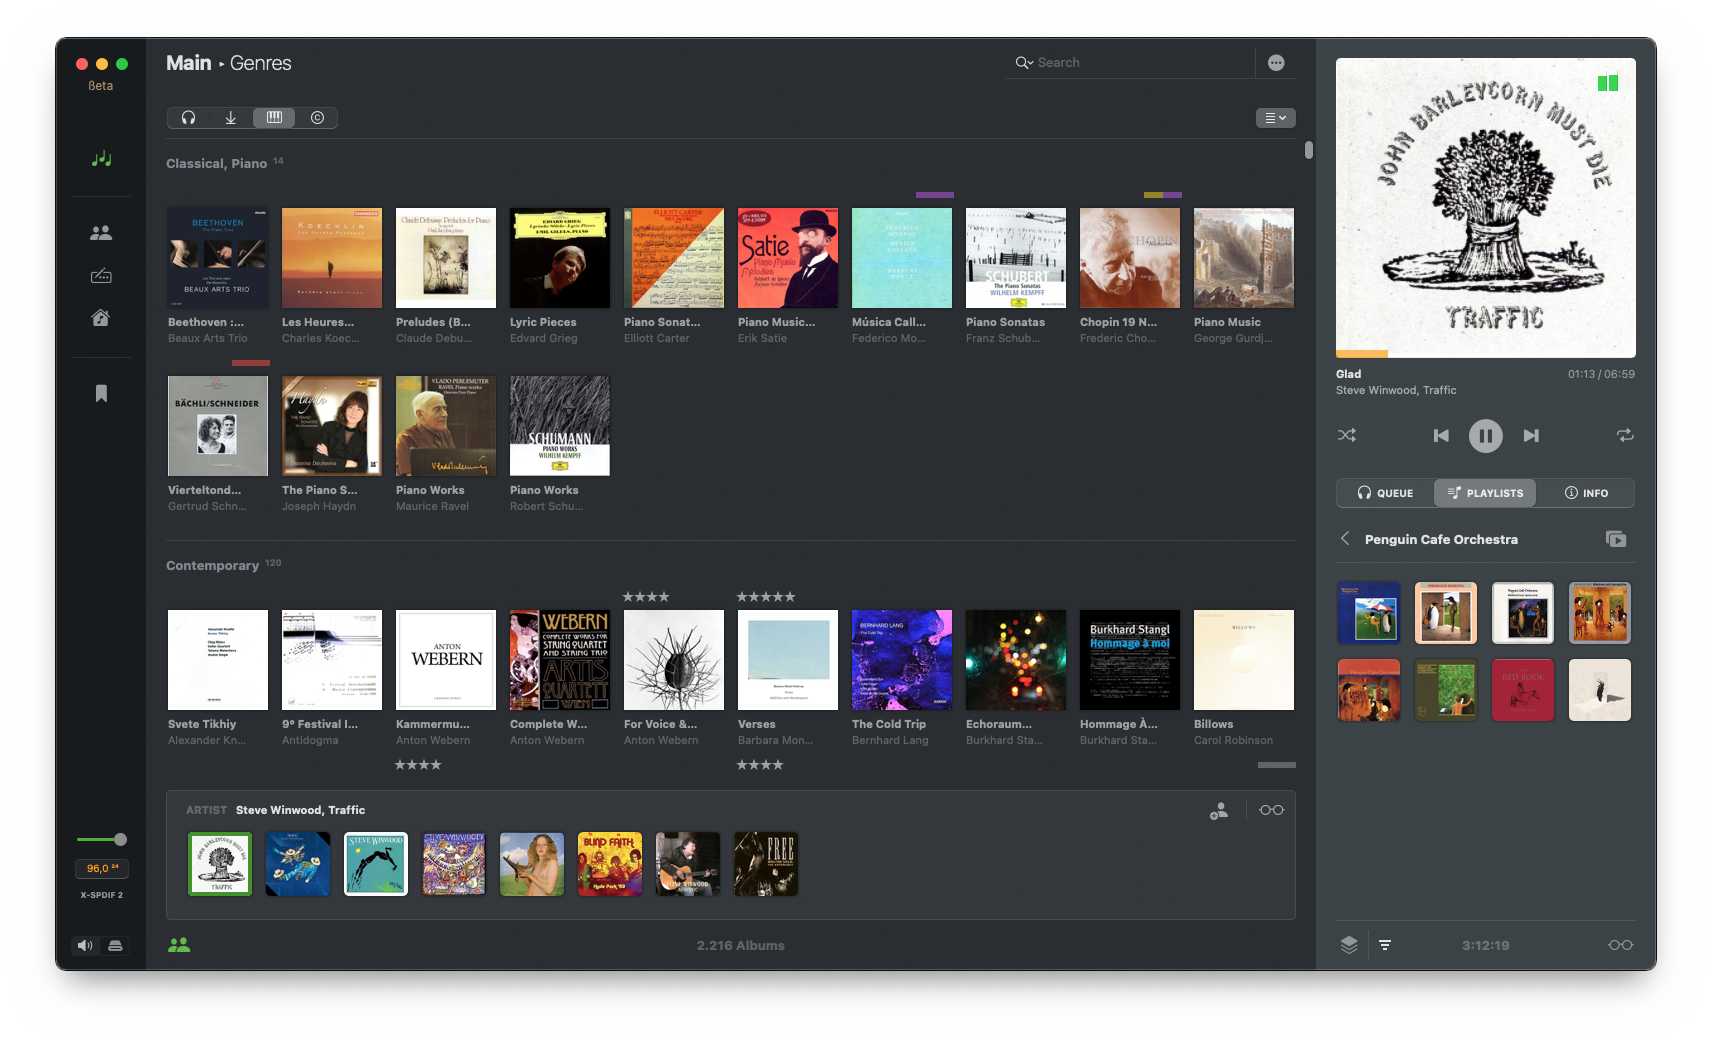Screen dimensions: 1712x1044
Task: Click the 96,0 sample rate badge
Action: click(102, 868)
